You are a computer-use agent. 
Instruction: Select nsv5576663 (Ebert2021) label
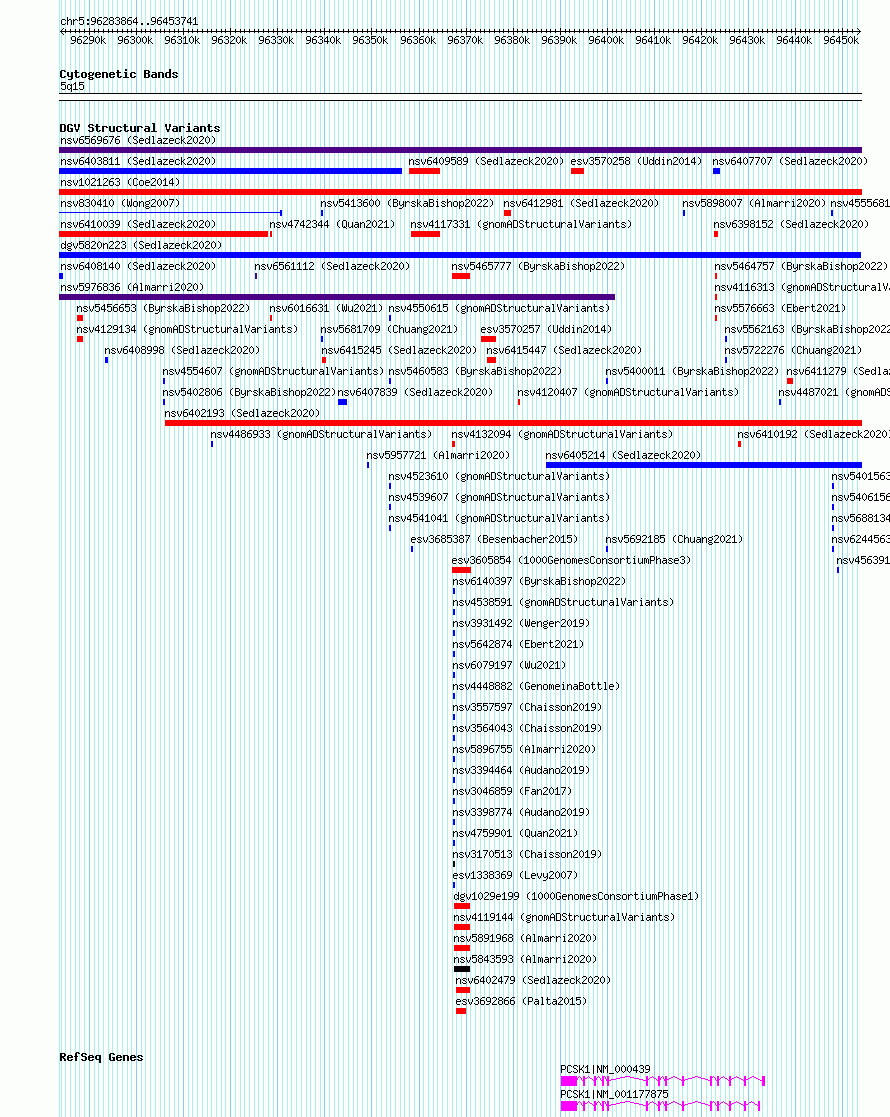point(780,308)
